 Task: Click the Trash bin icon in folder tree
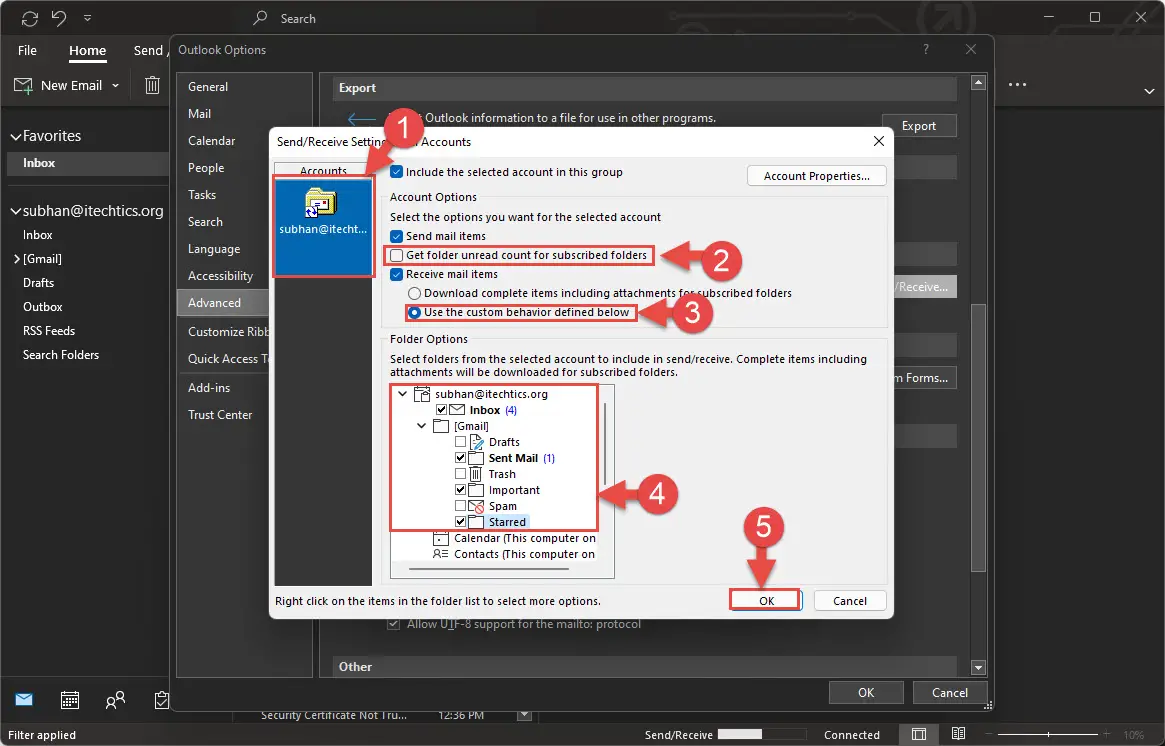click(x=476, y=474)
